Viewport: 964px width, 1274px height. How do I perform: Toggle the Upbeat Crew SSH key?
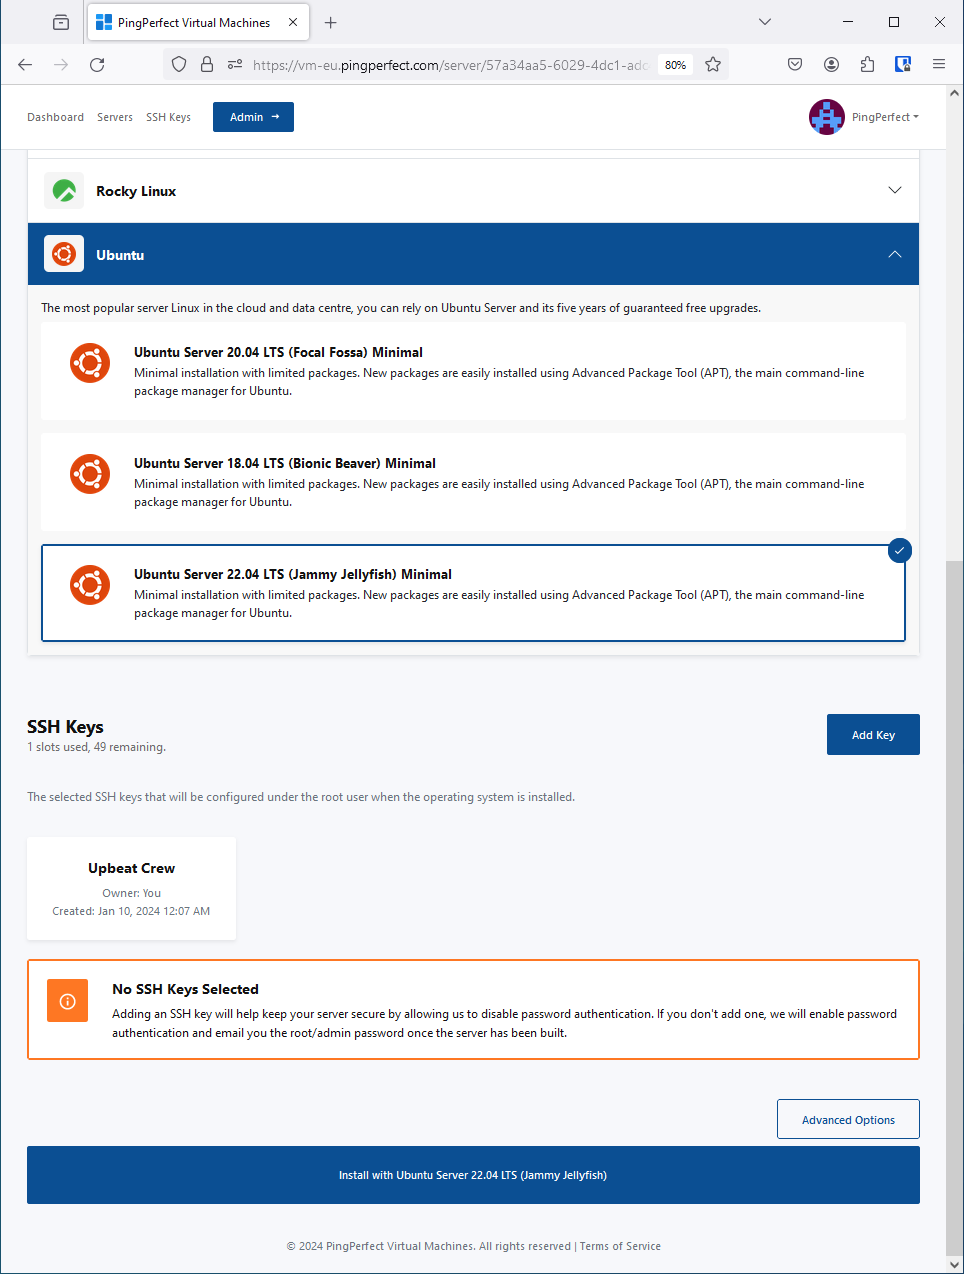131,888
